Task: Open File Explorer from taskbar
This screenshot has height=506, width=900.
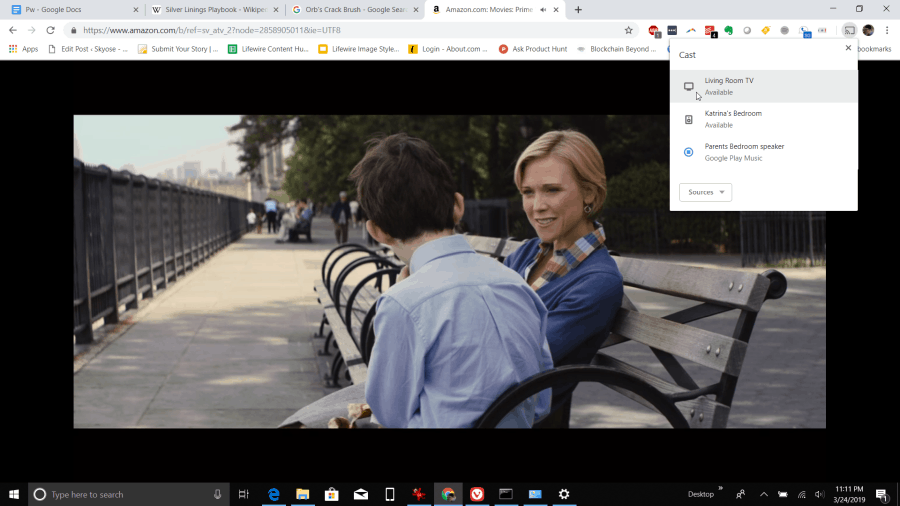Action: tap(302, 494)
